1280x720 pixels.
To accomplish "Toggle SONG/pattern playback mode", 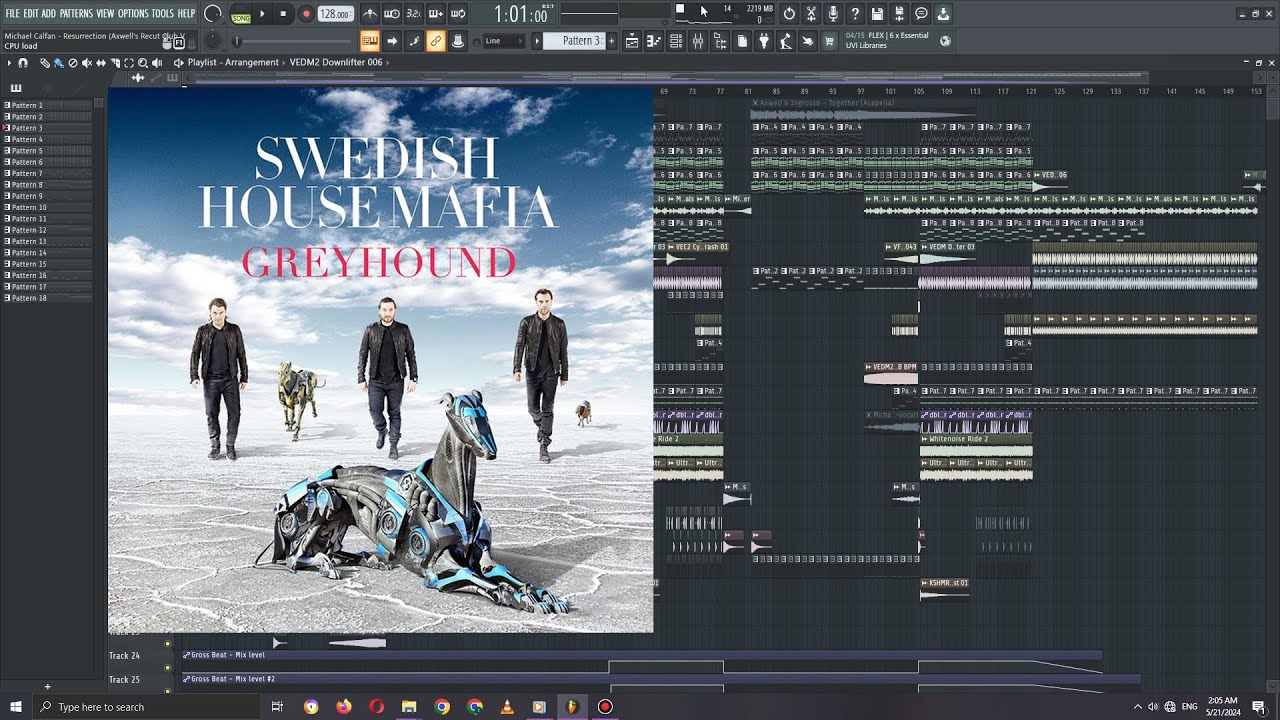I will [241, 15].
